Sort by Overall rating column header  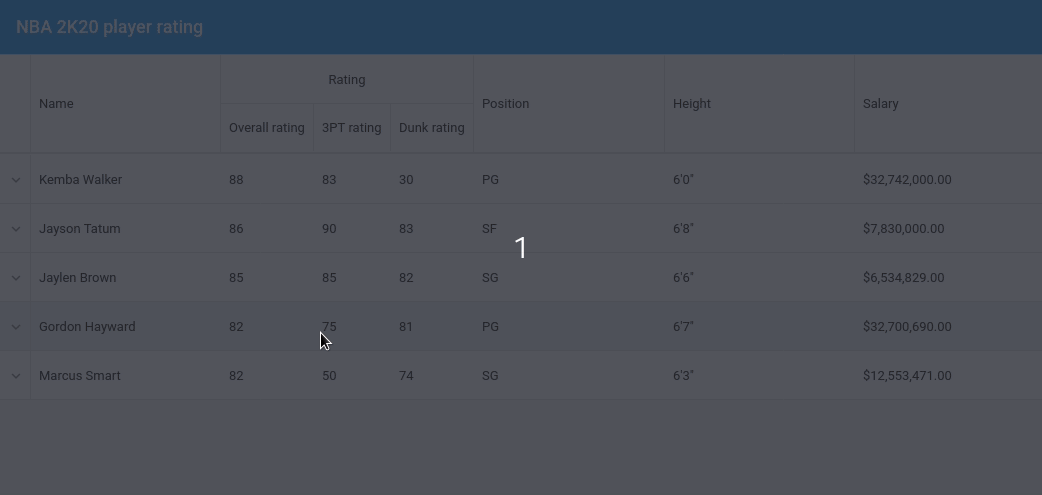pos(266,128)
